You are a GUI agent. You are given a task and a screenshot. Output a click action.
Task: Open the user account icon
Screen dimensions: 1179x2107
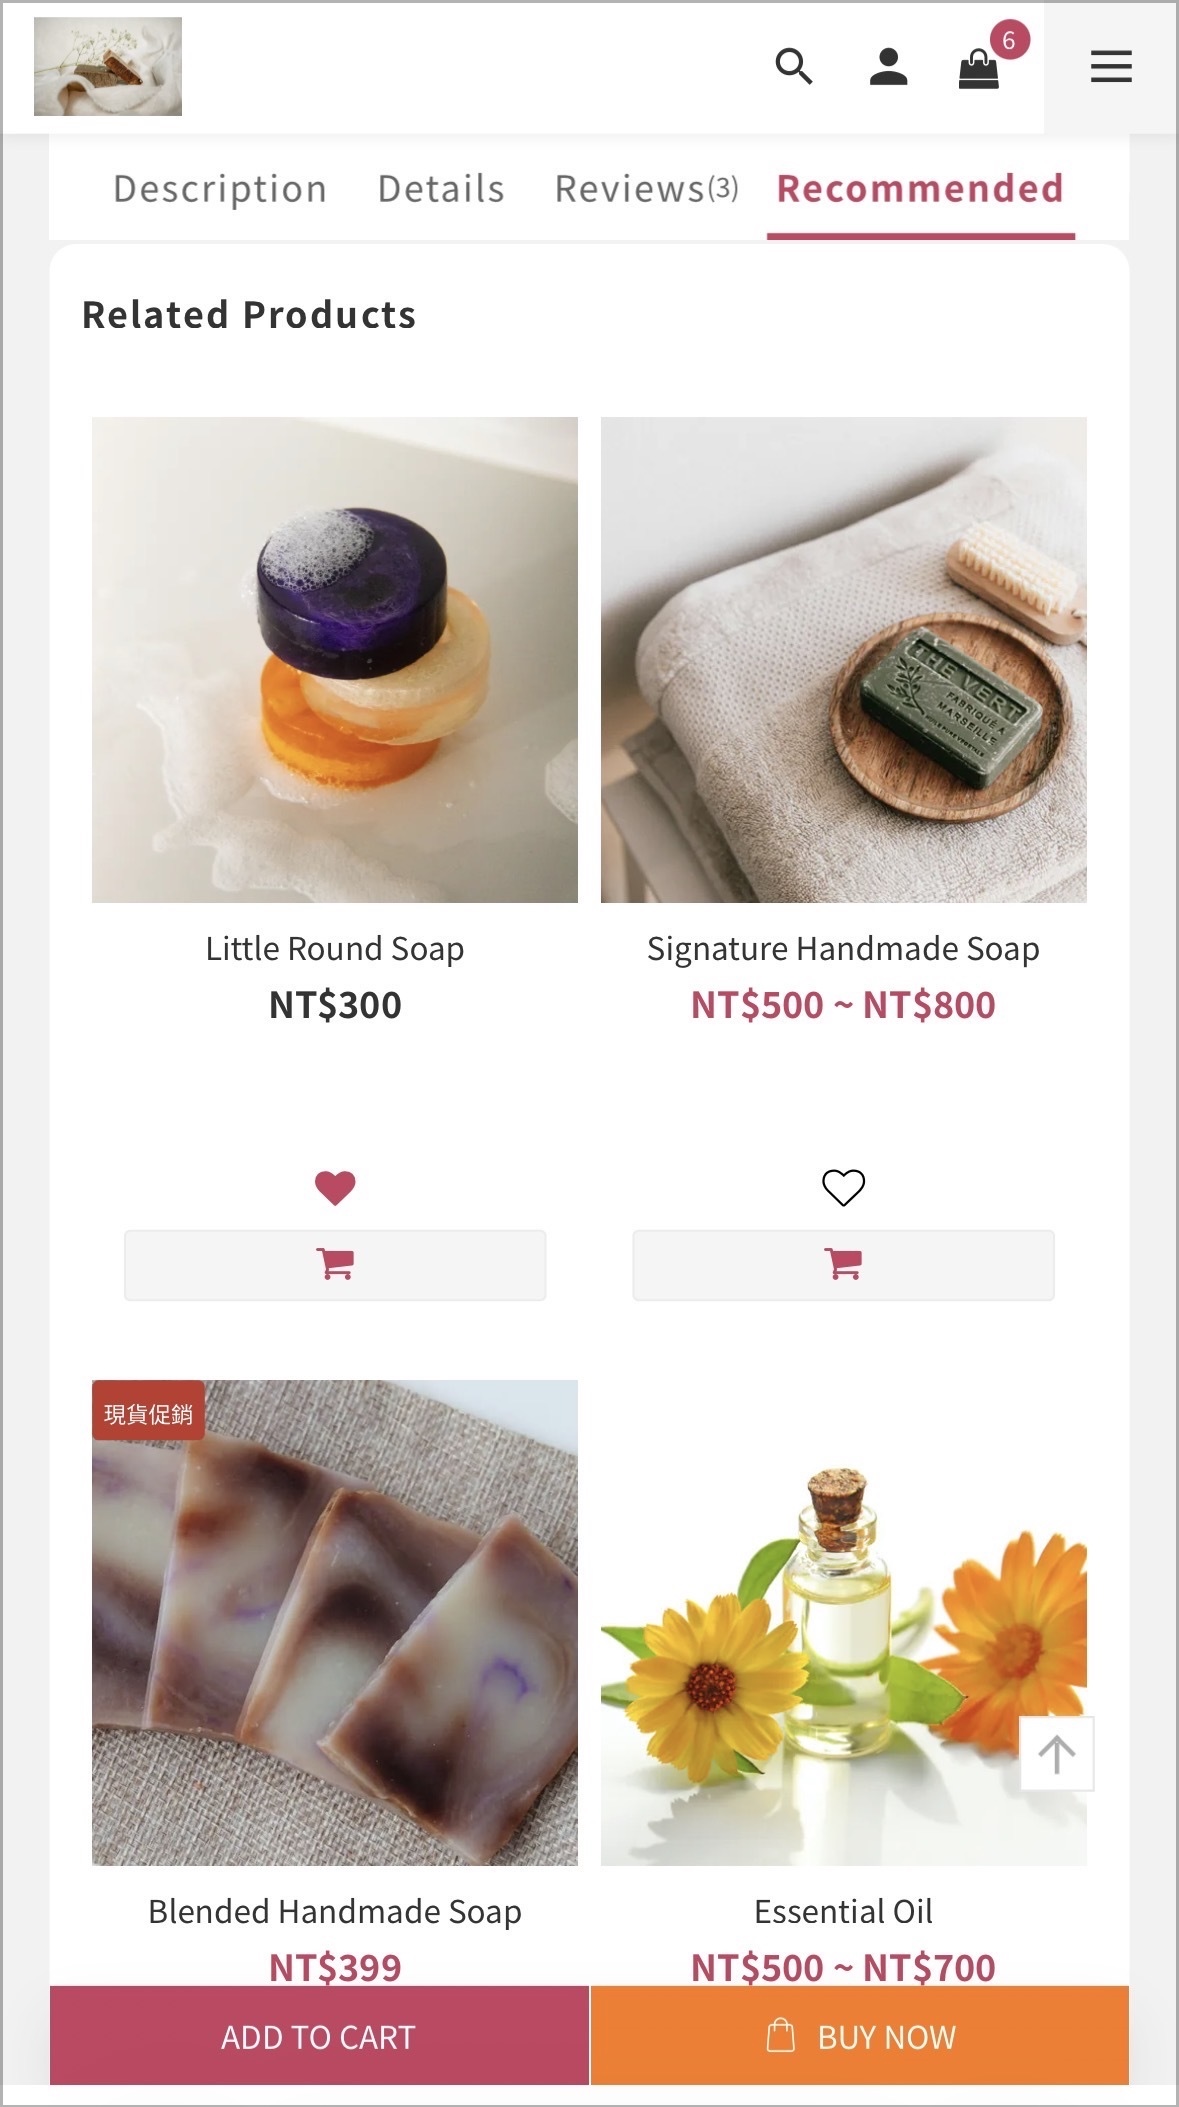[x=888, y=67]
